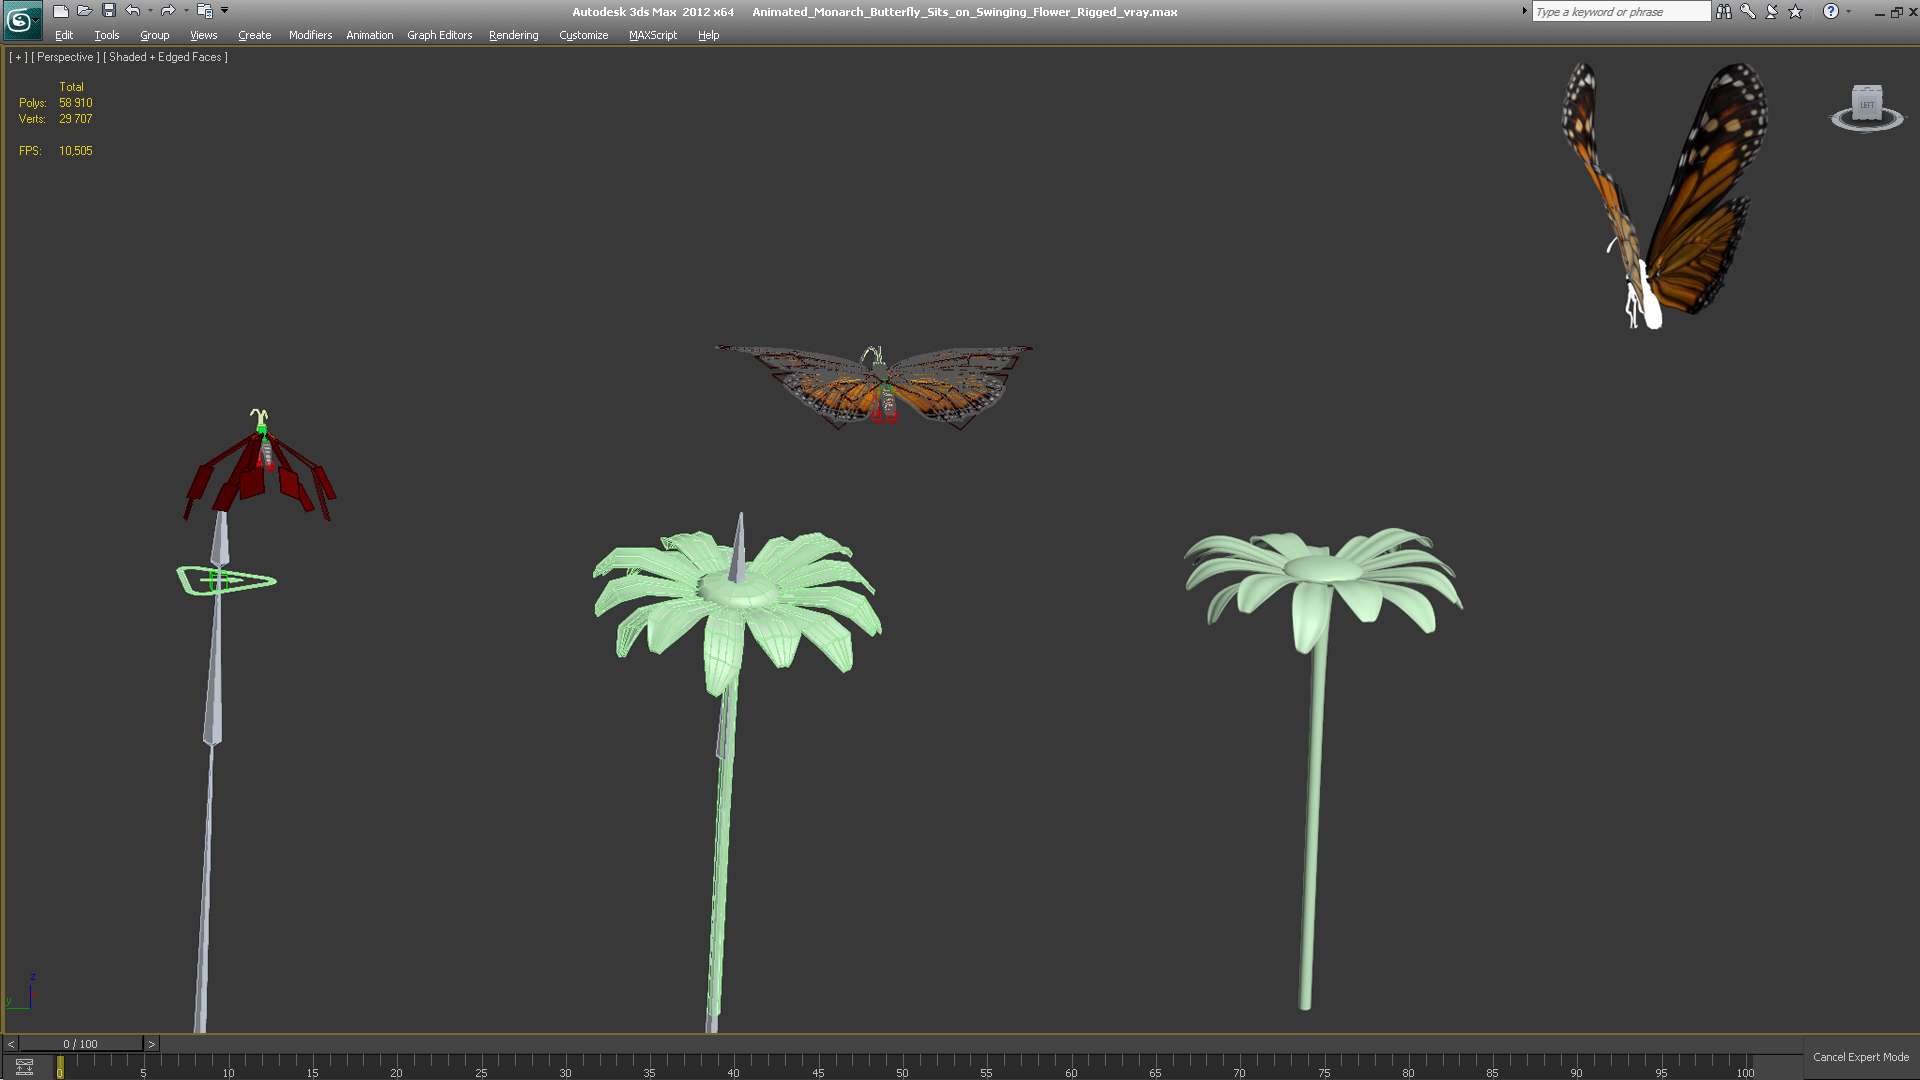Open the Graph Editors menu
The image size is (1920, 1080).
pos(439,35)
